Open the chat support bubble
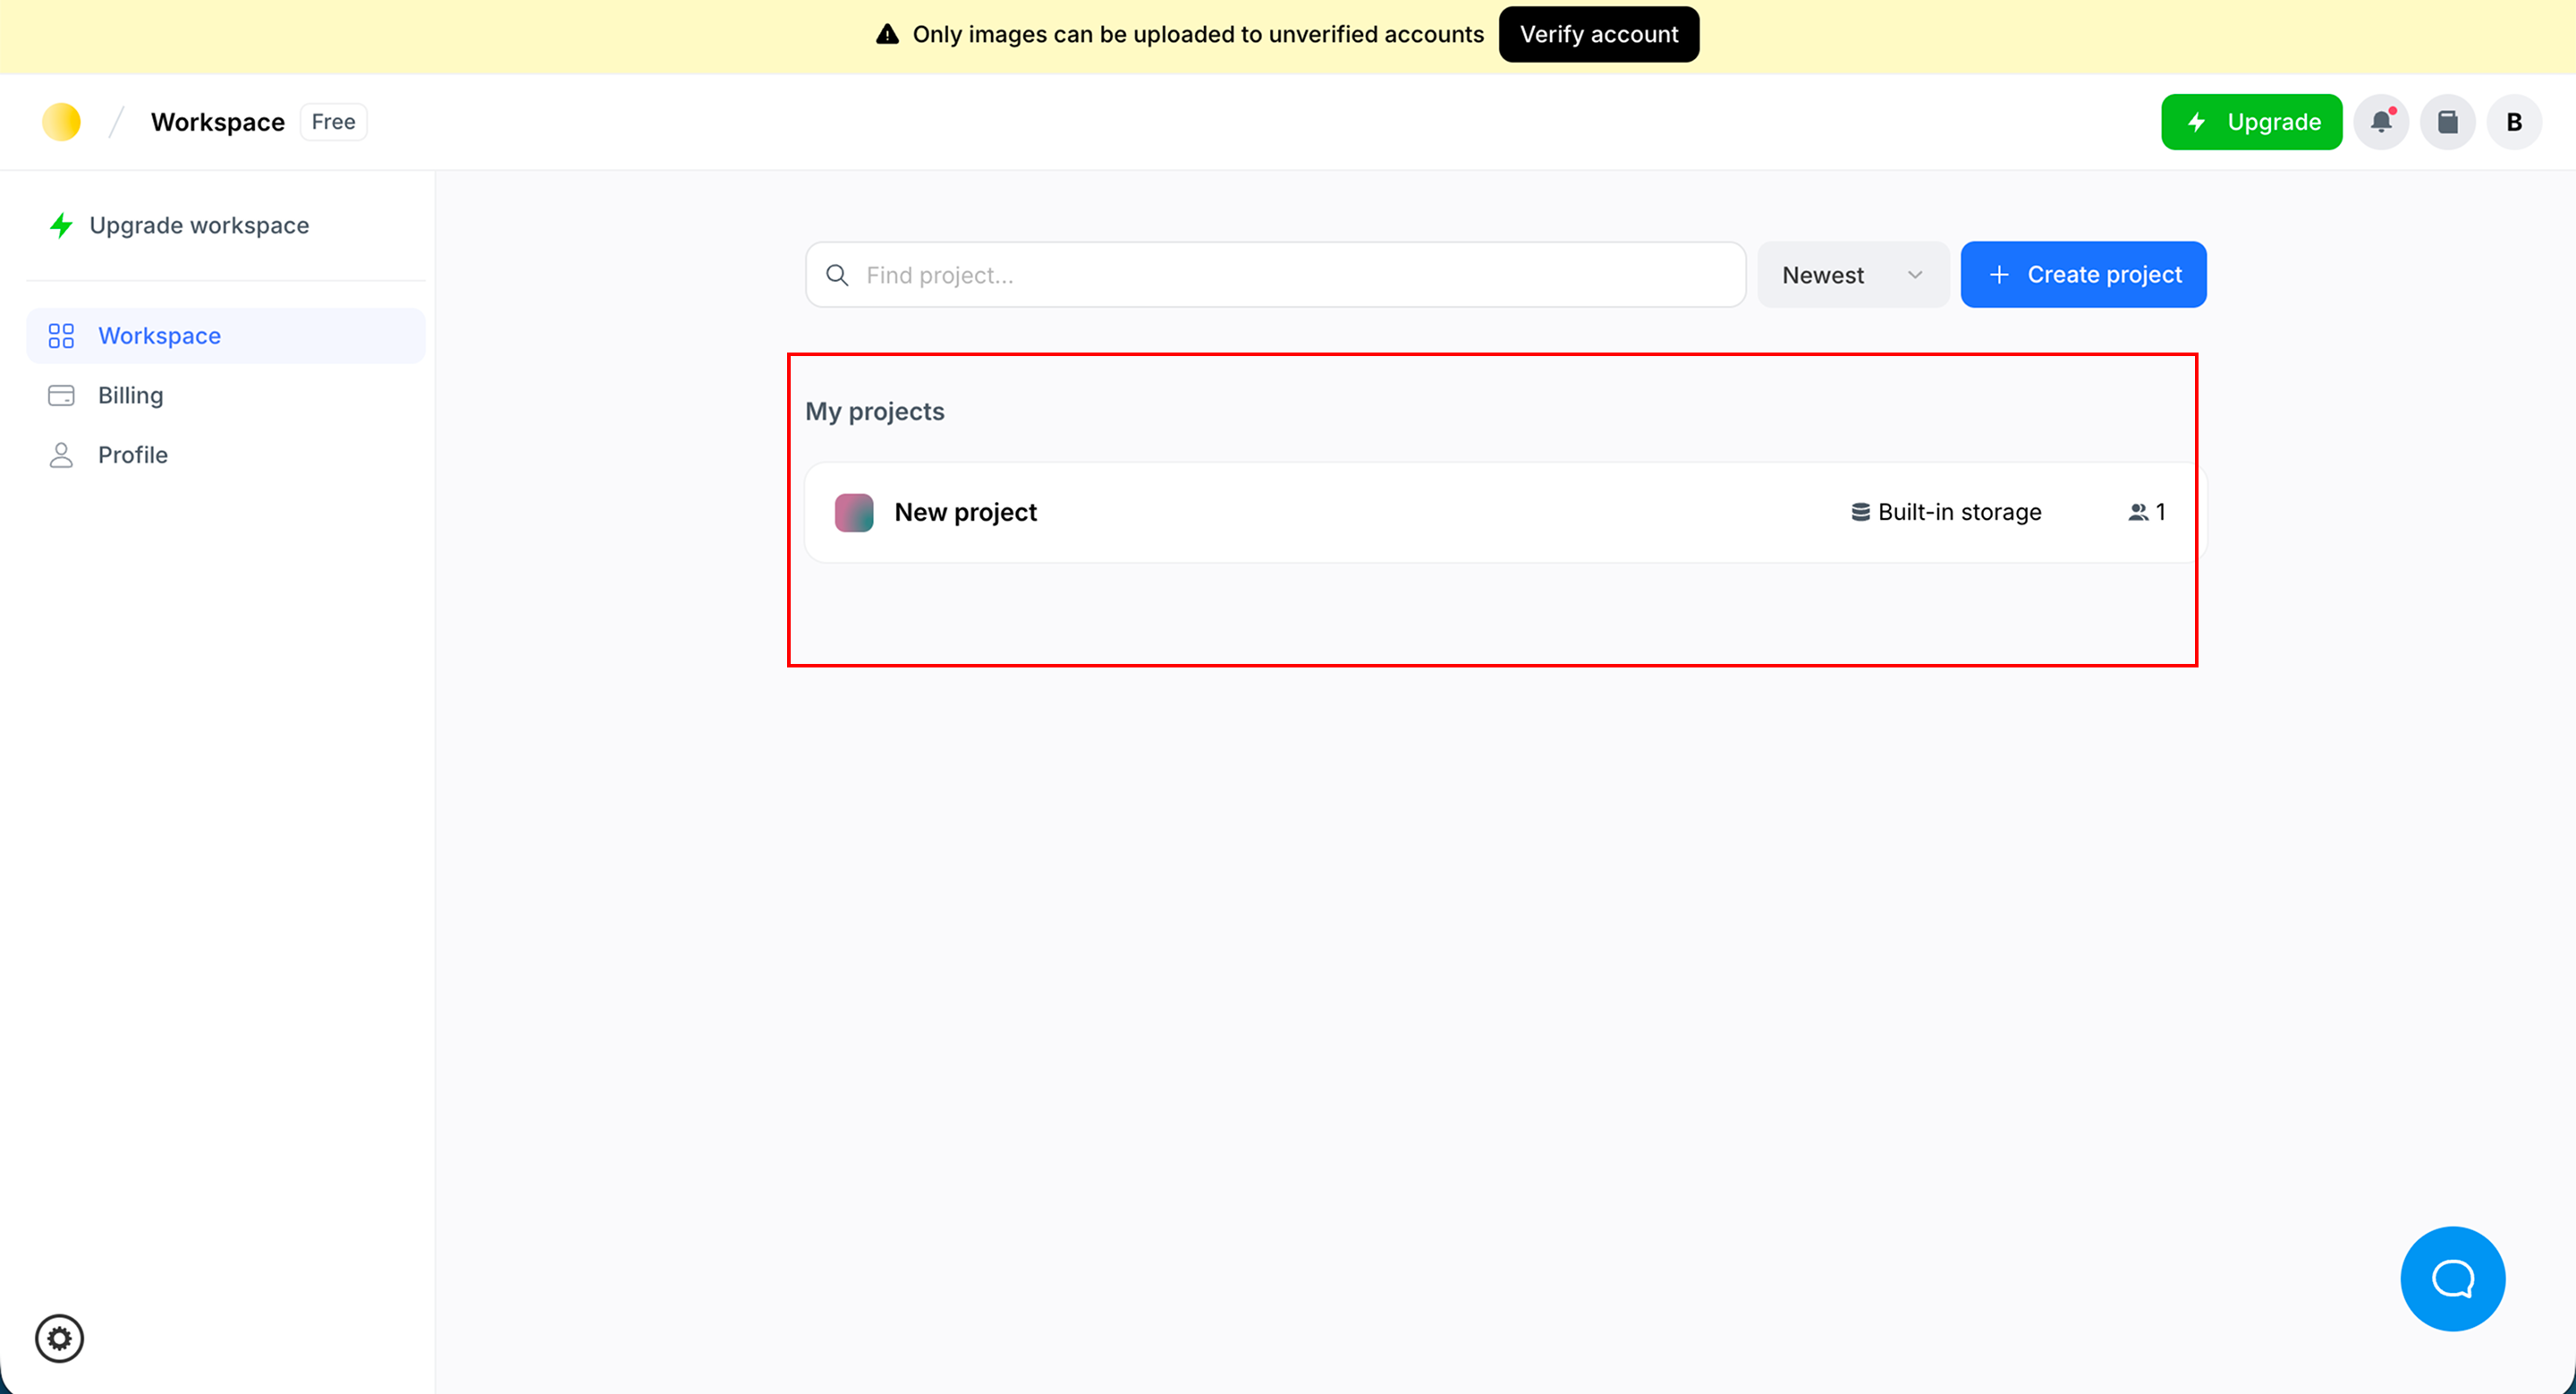 [x=2452, y=1278]
